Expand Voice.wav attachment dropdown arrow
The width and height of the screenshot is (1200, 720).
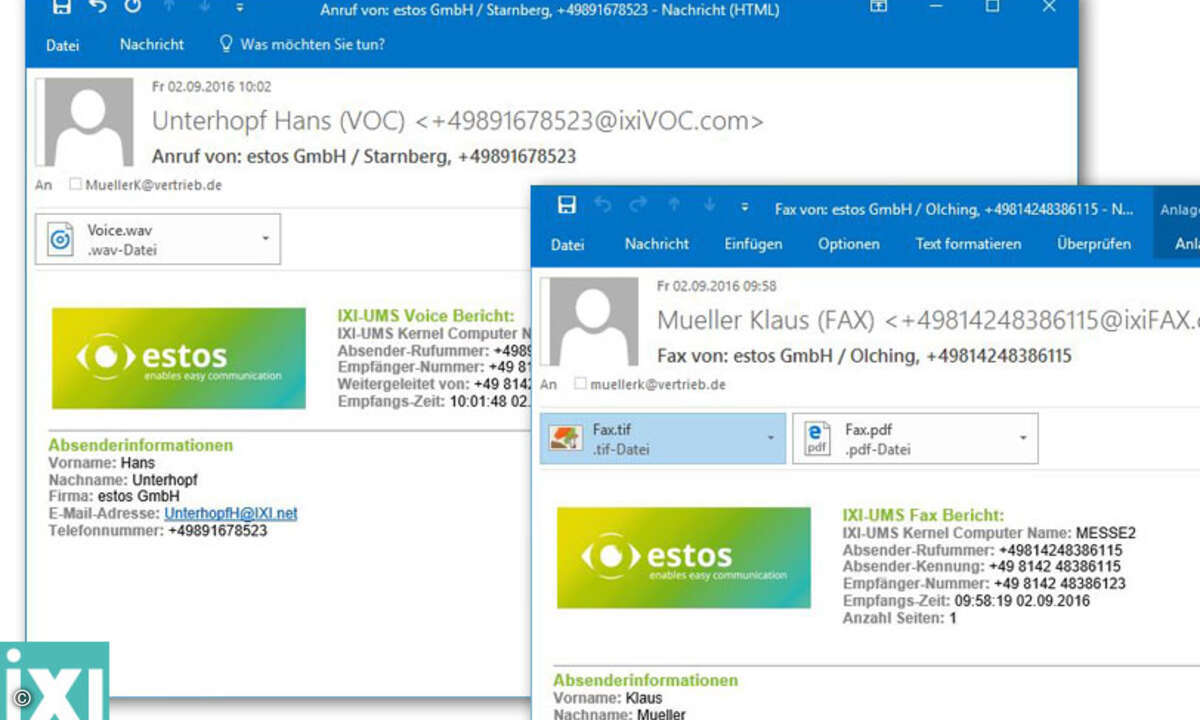coord(265,239)
